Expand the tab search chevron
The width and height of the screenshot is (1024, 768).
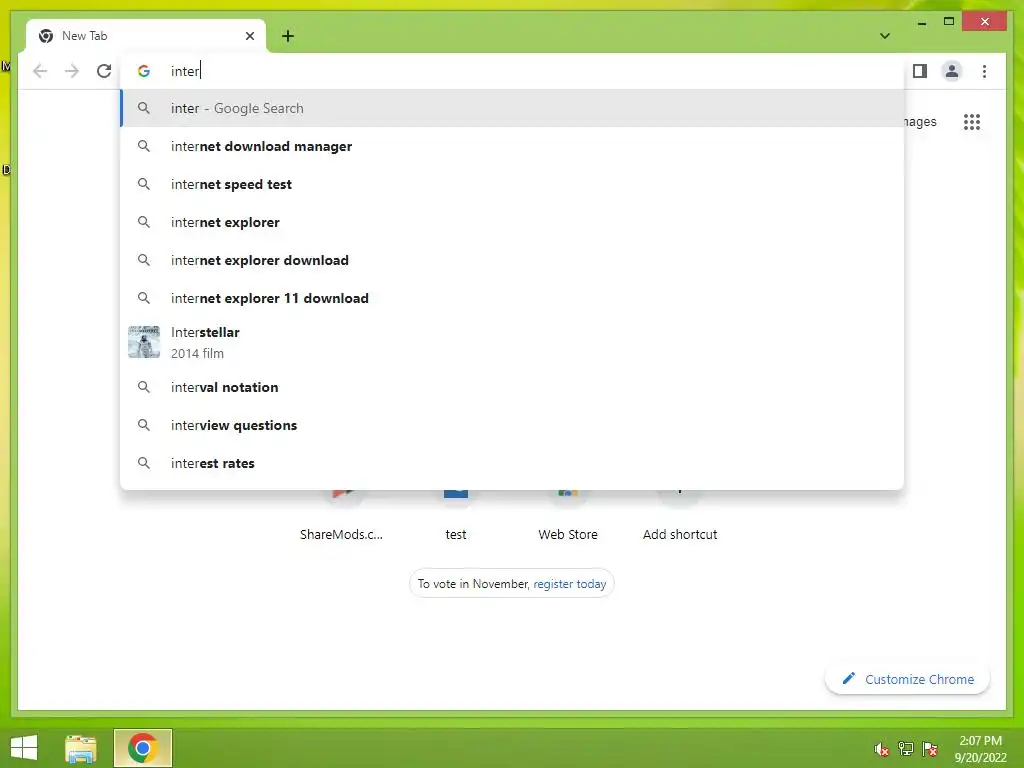click(885, 36)
